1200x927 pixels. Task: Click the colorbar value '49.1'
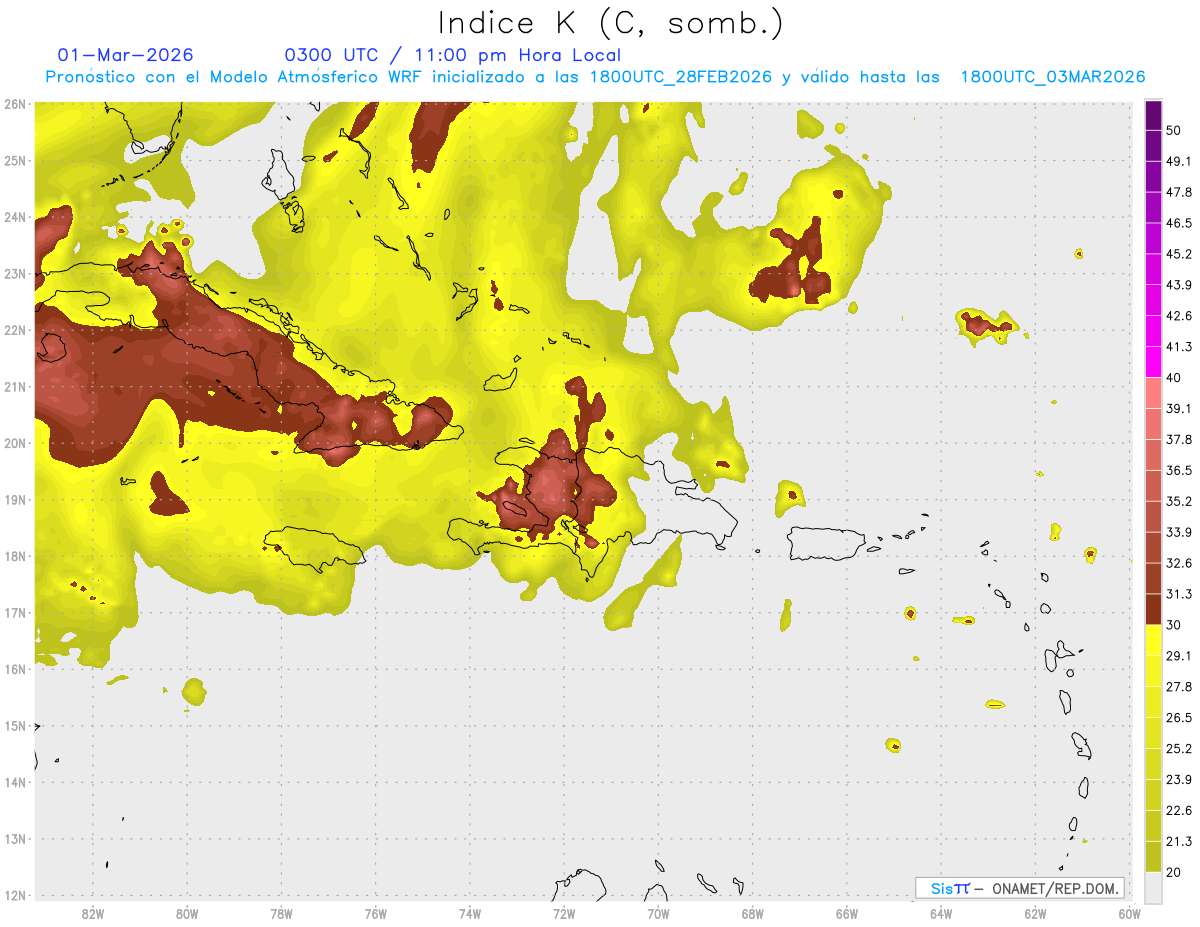[x=1178, y=161]
